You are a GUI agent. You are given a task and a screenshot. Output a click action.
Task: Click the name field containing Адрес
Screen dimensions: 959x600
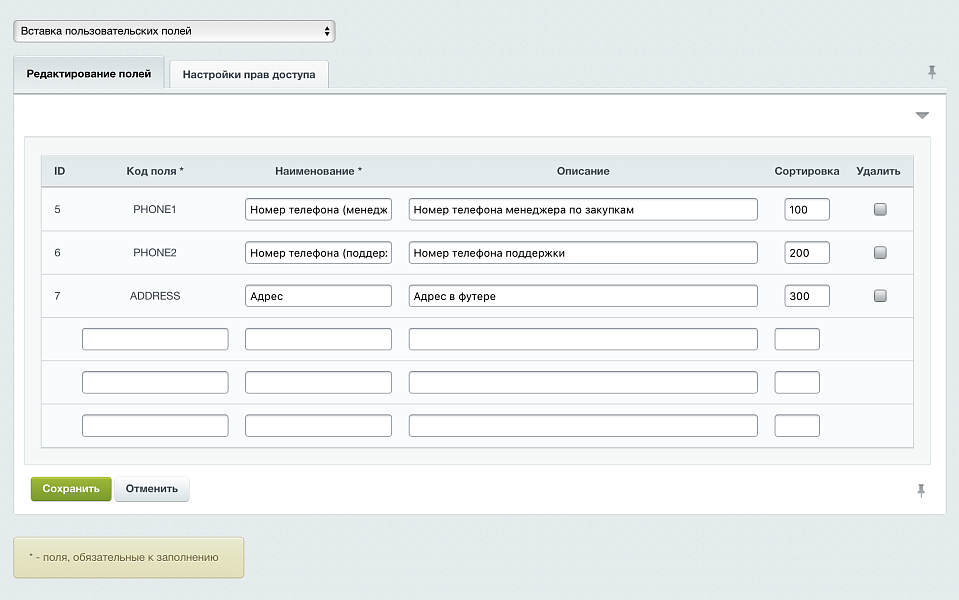(x=318, y=296)
